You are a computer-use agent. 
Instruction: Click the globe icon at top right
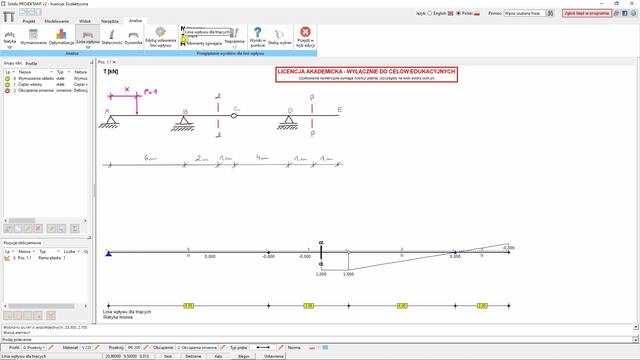633,13
